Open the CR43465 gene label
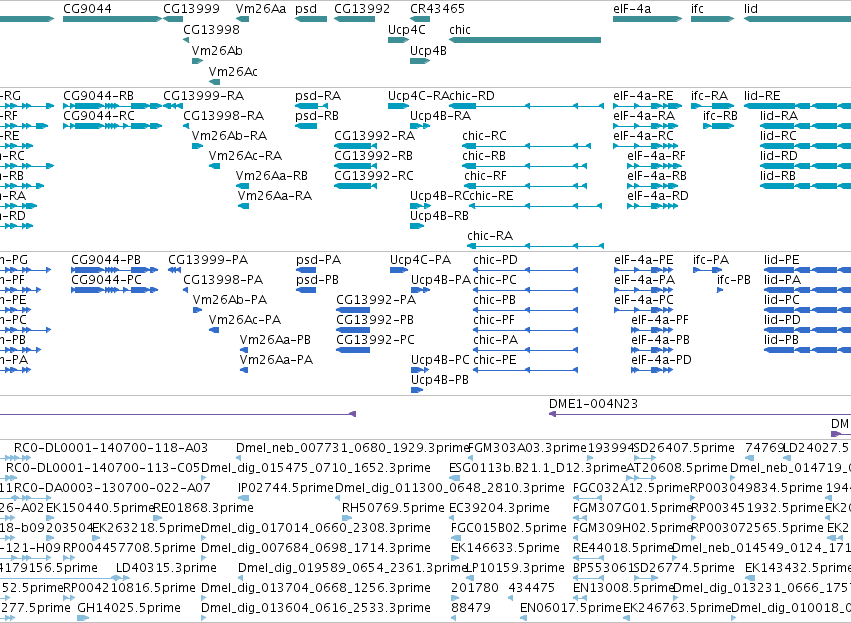This screenshot has width=851, height=623. pyautogui.click(x=437, y=9)
